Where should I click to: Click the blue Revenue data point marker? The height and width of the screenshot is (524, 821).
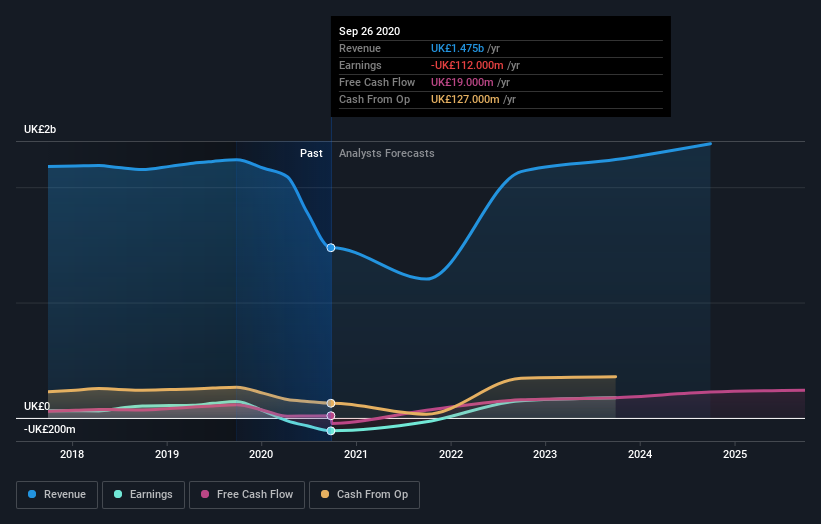pos(331,248)
